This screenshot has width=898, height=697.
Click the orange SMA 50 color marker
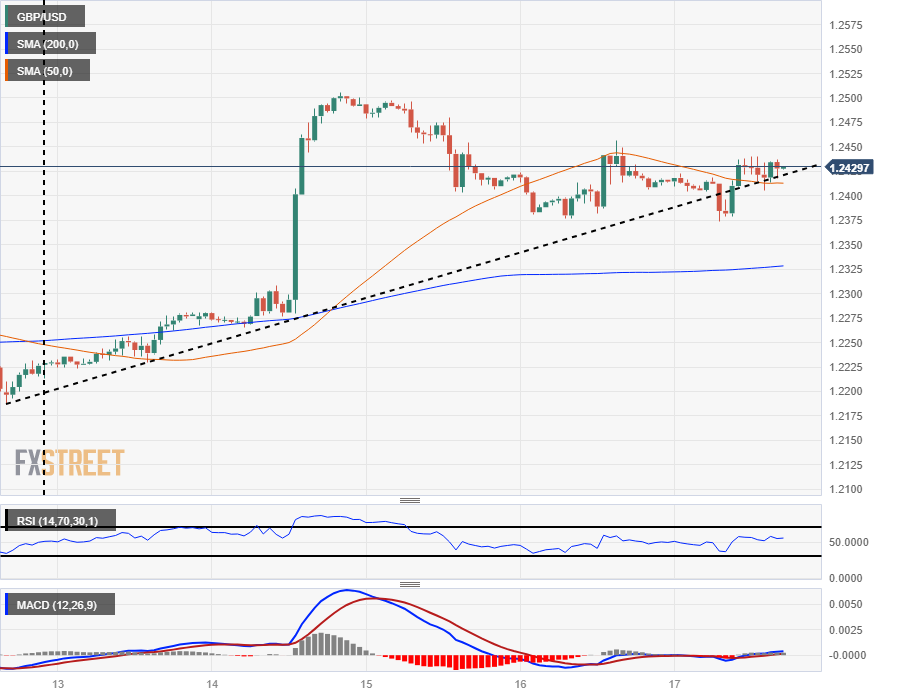coord(7,70)
